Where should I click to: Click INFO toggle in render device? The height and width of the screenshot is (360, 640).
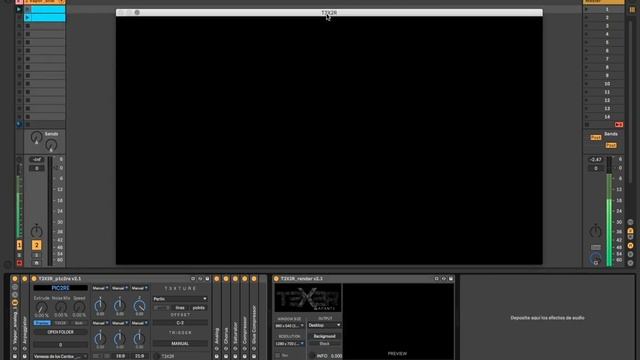click(312, 356)
